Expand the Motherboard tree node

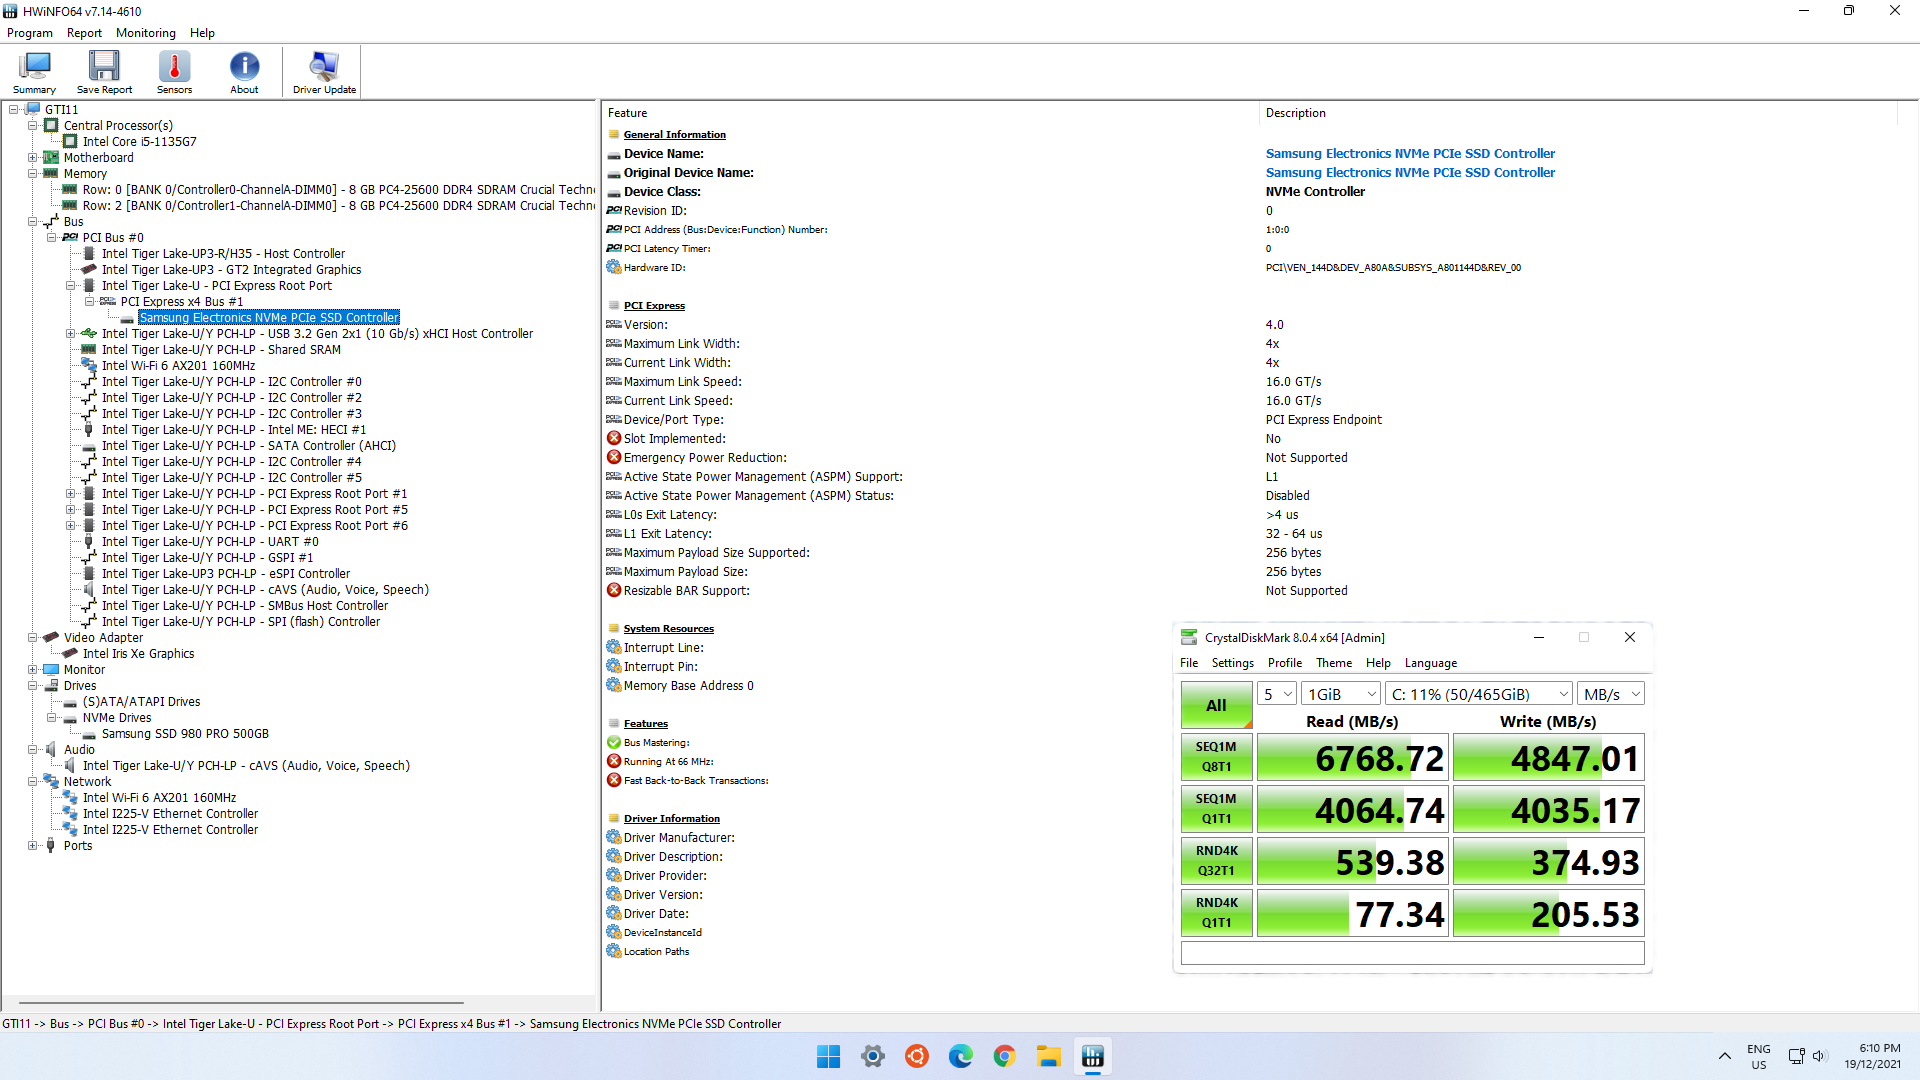coord(33,158)
